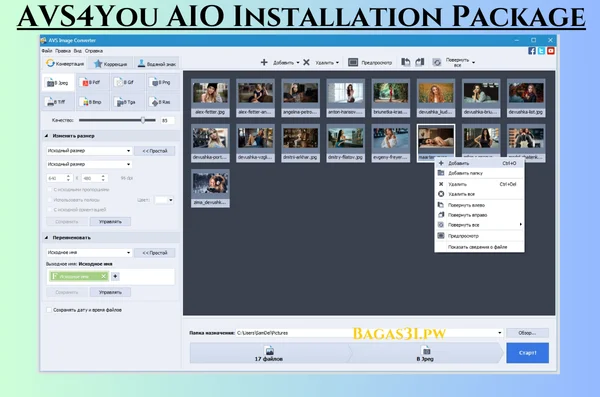The height and width of the screenshot is (397, 600).
Task: Open the Facebook icon link
Action: point(532,51)
